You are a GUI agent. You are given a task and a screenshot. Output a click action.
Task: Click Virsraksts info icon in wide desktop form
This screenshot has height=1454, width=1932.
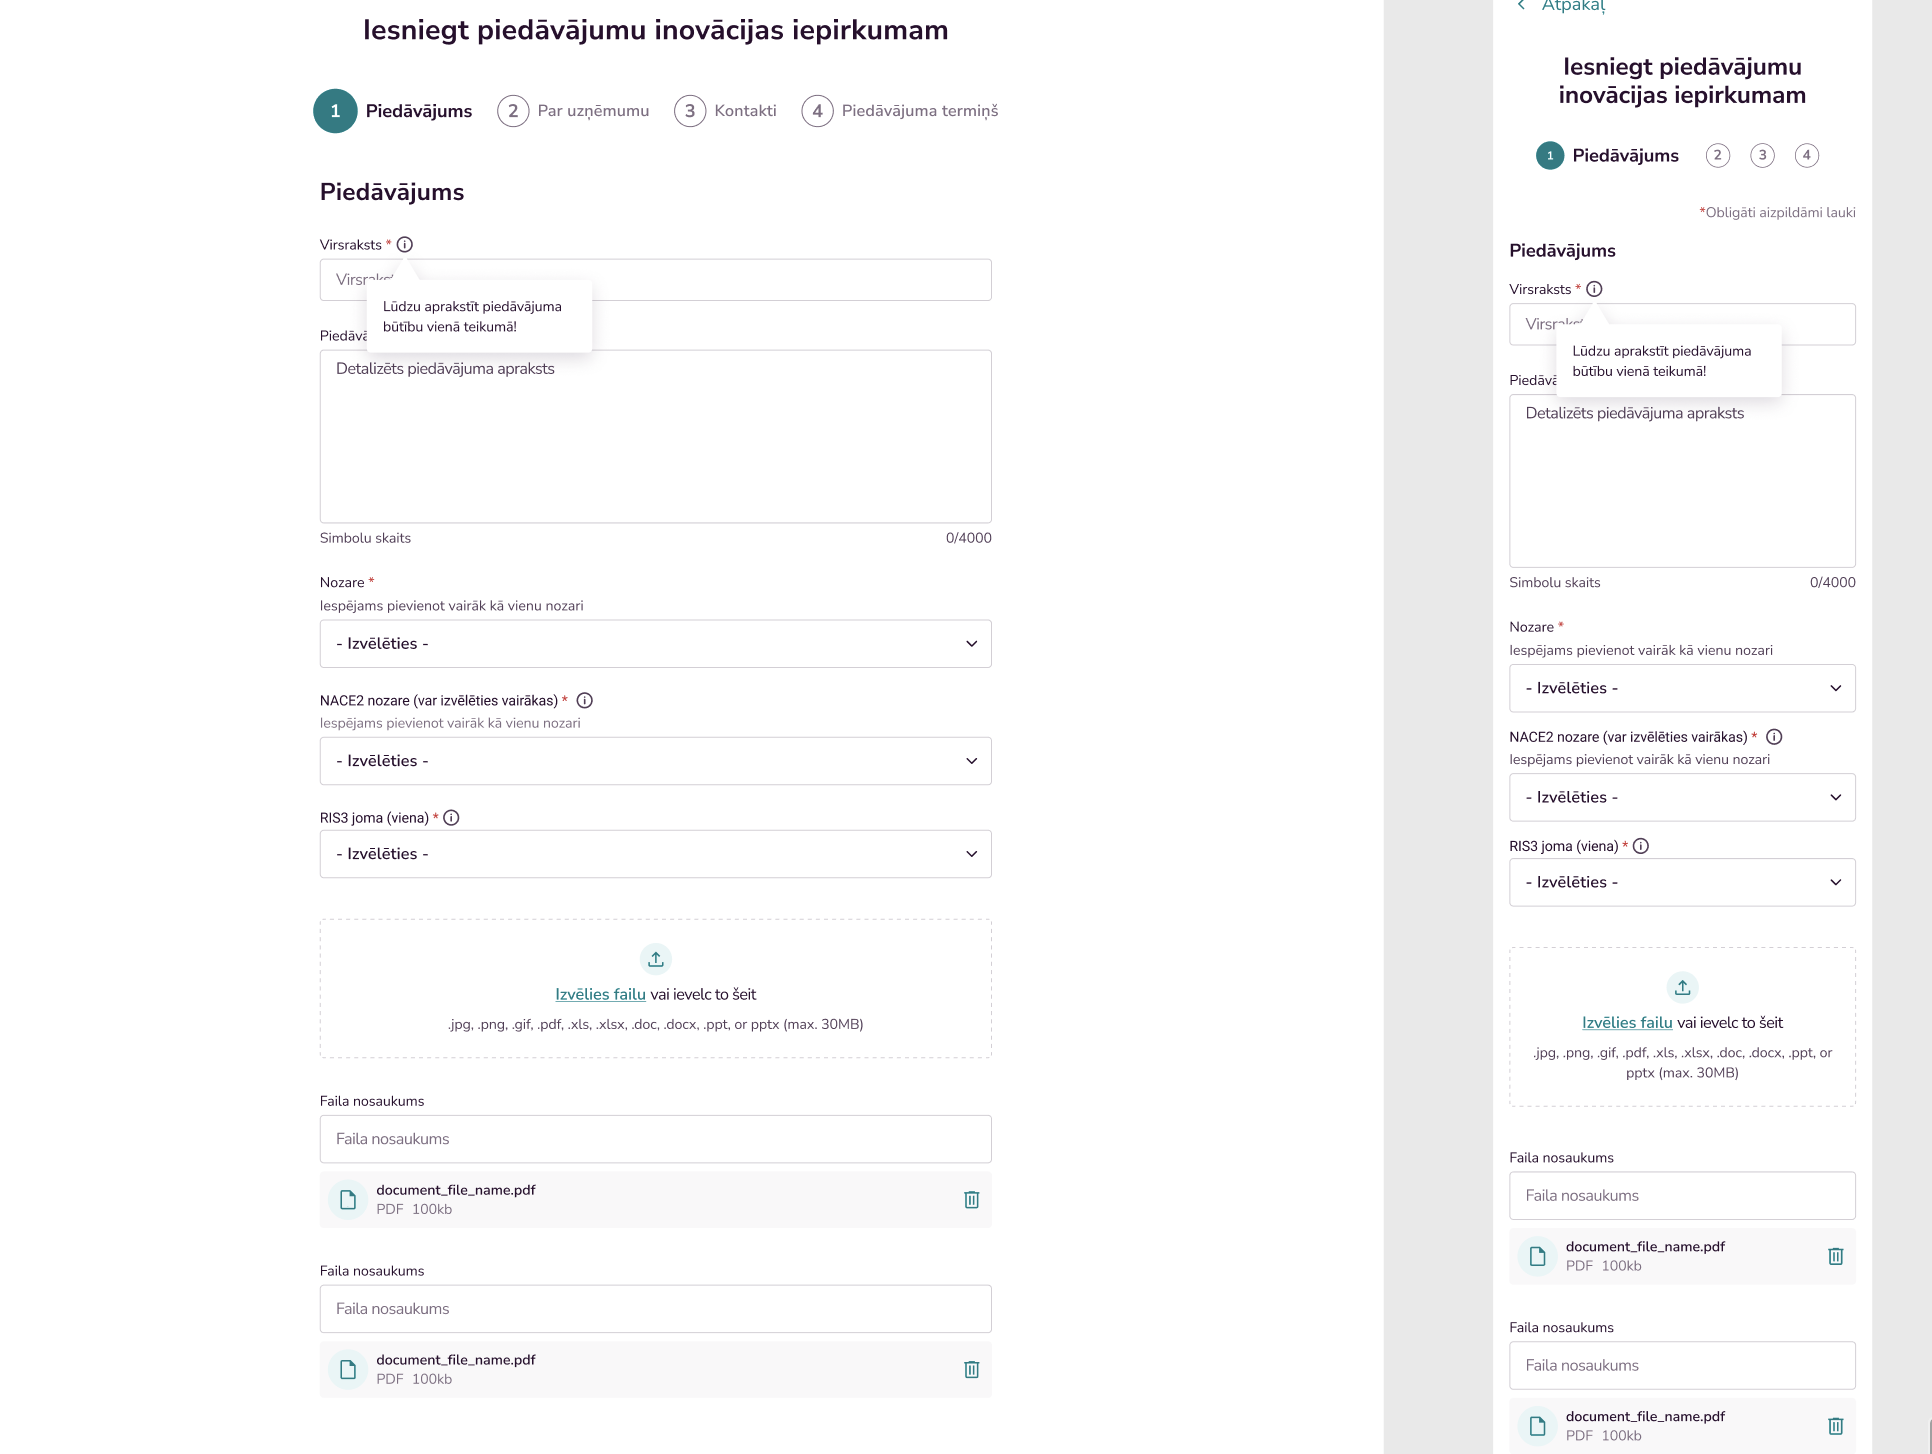pyautogui.click(x=405, y=244)
